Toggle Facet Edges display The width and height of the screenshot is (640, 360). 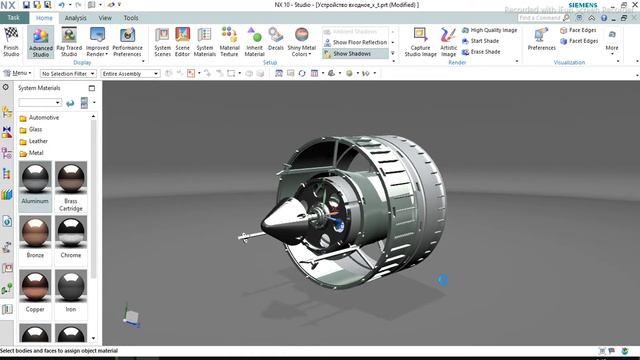[579, 41]
